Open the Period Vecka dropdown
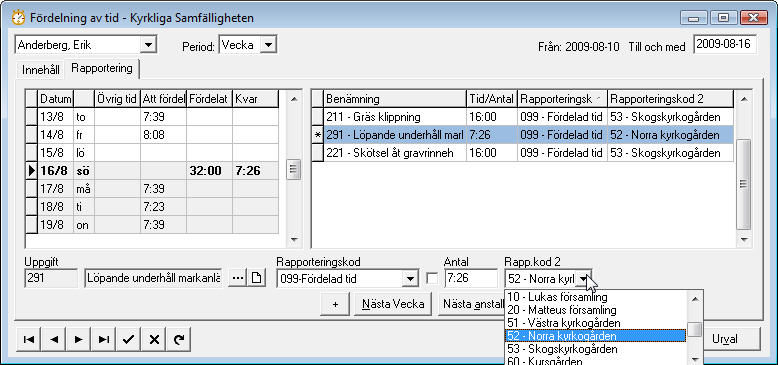The width and height of the screenshot is (778, 365). [x=268, y=45]
